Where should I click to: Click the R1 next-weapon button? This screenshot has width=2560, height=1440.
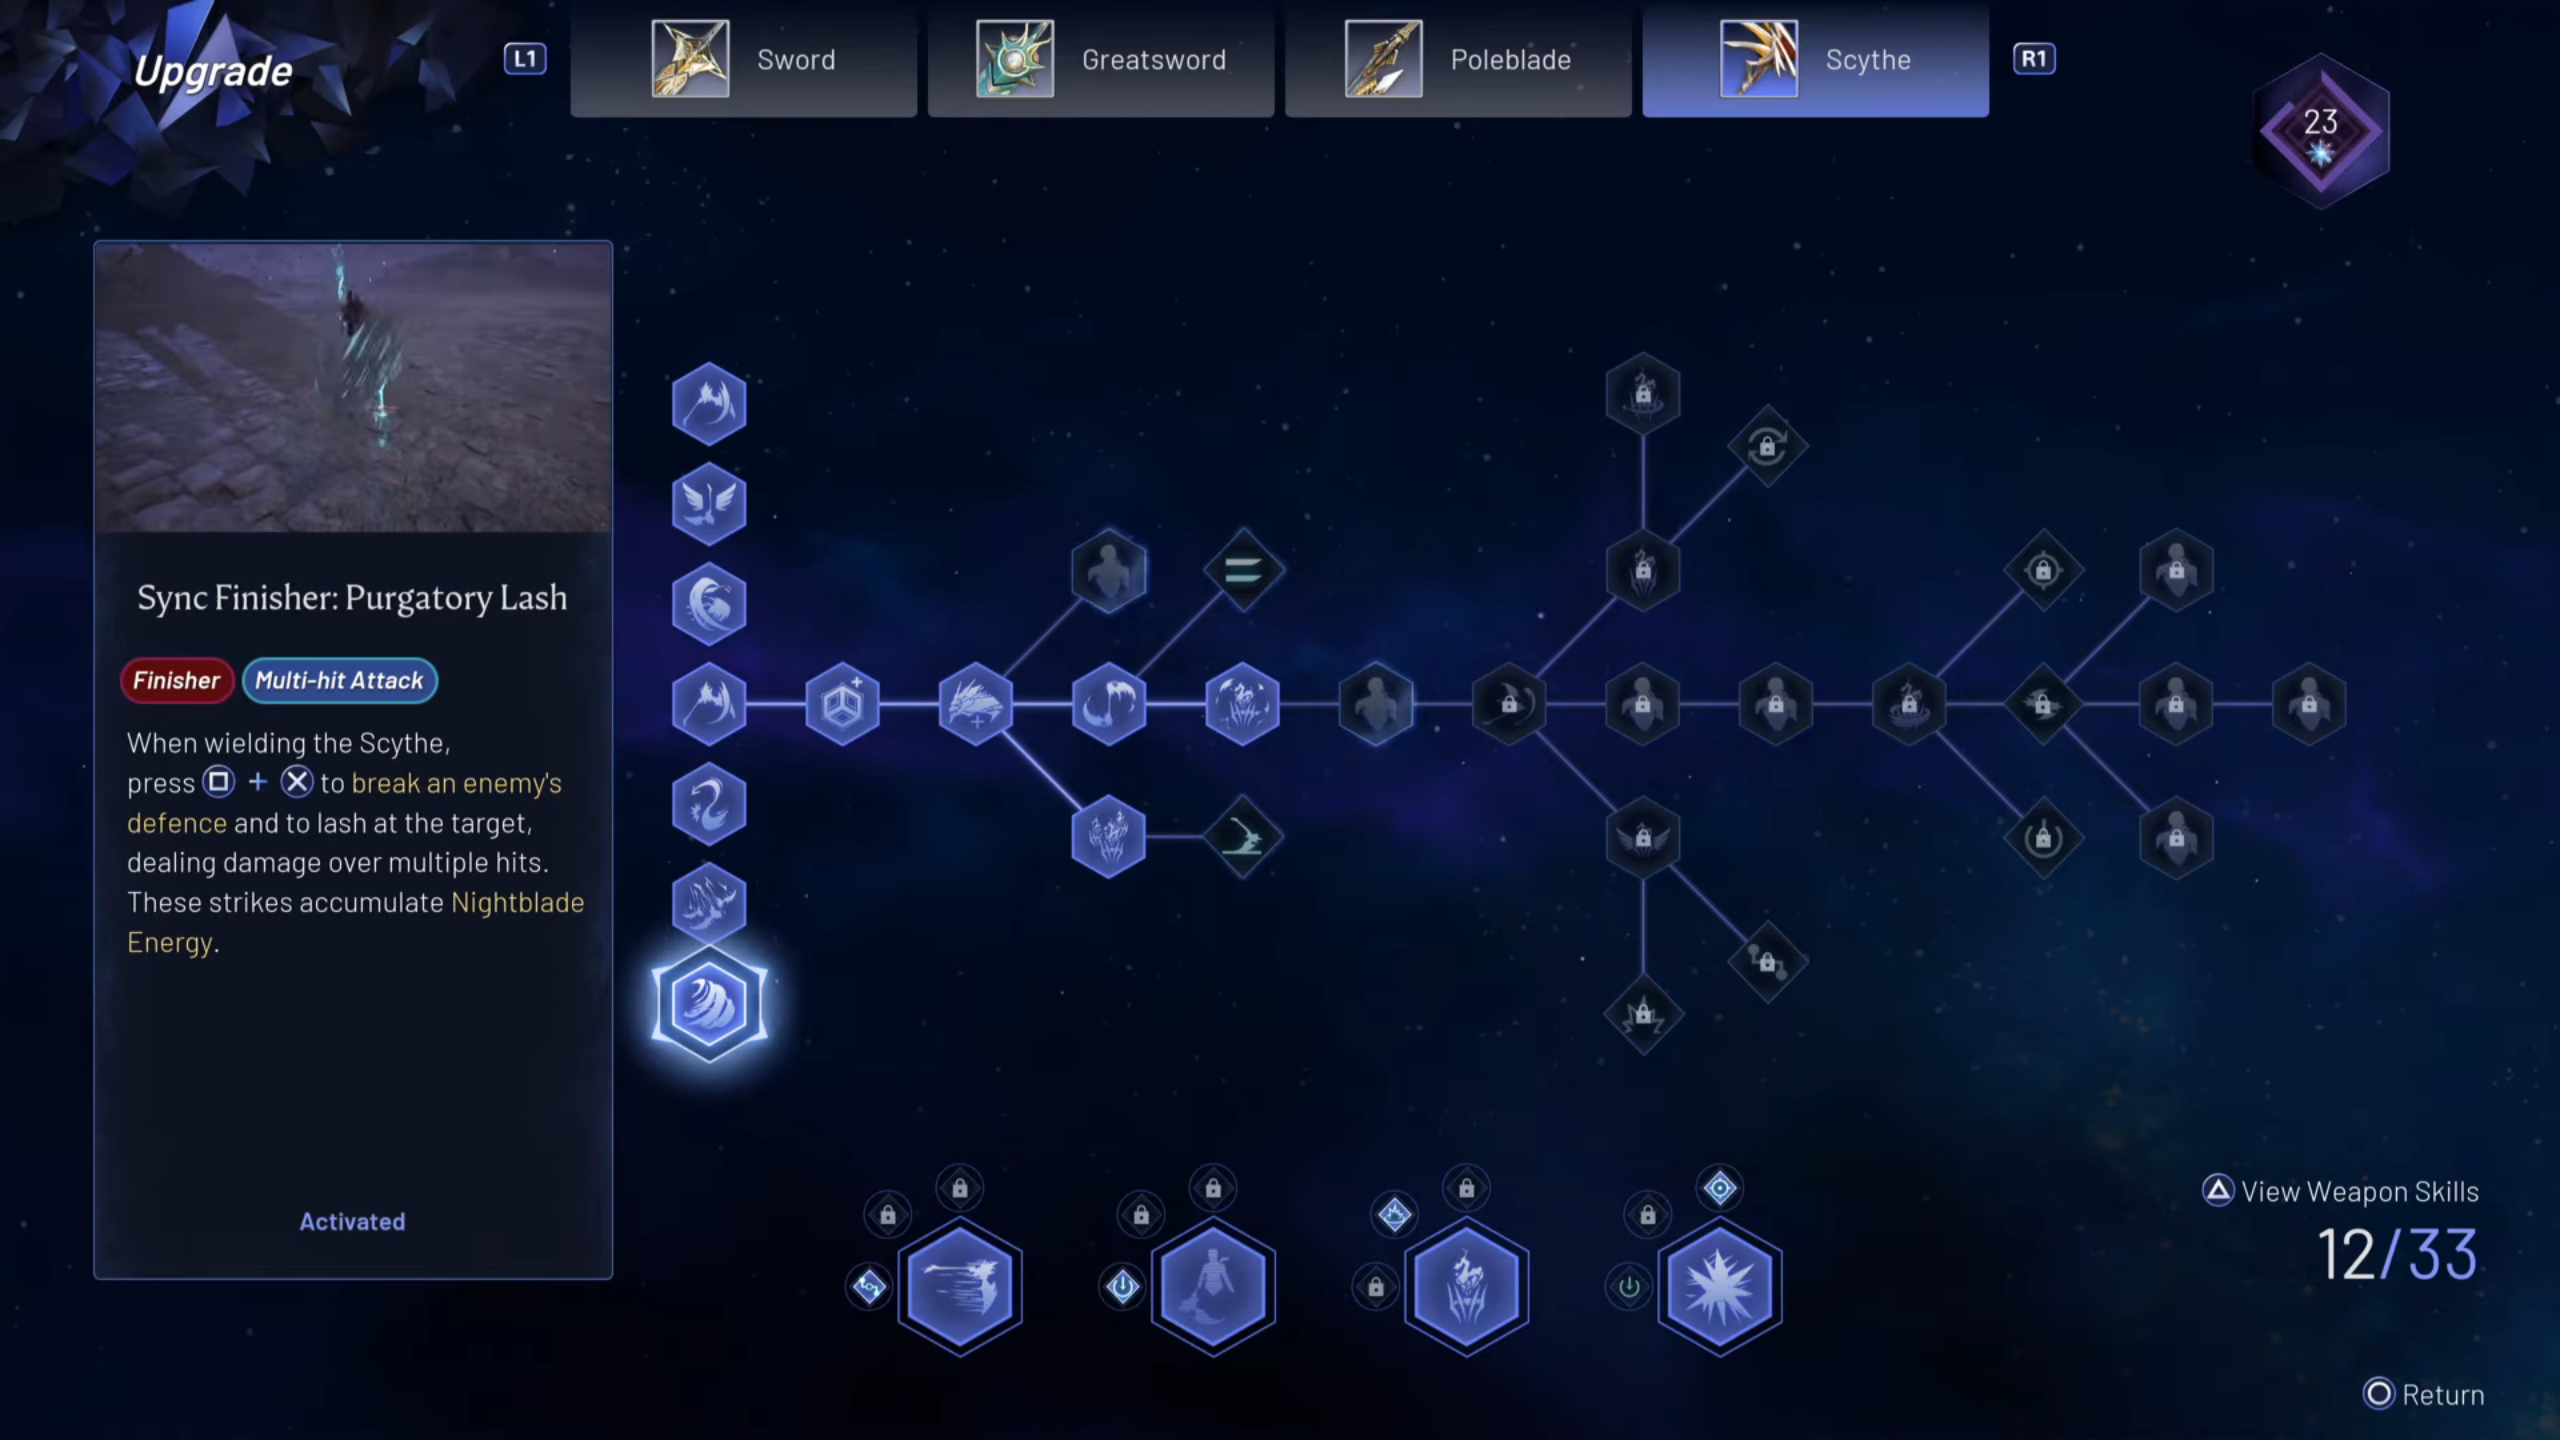(x=2034, y=59)
